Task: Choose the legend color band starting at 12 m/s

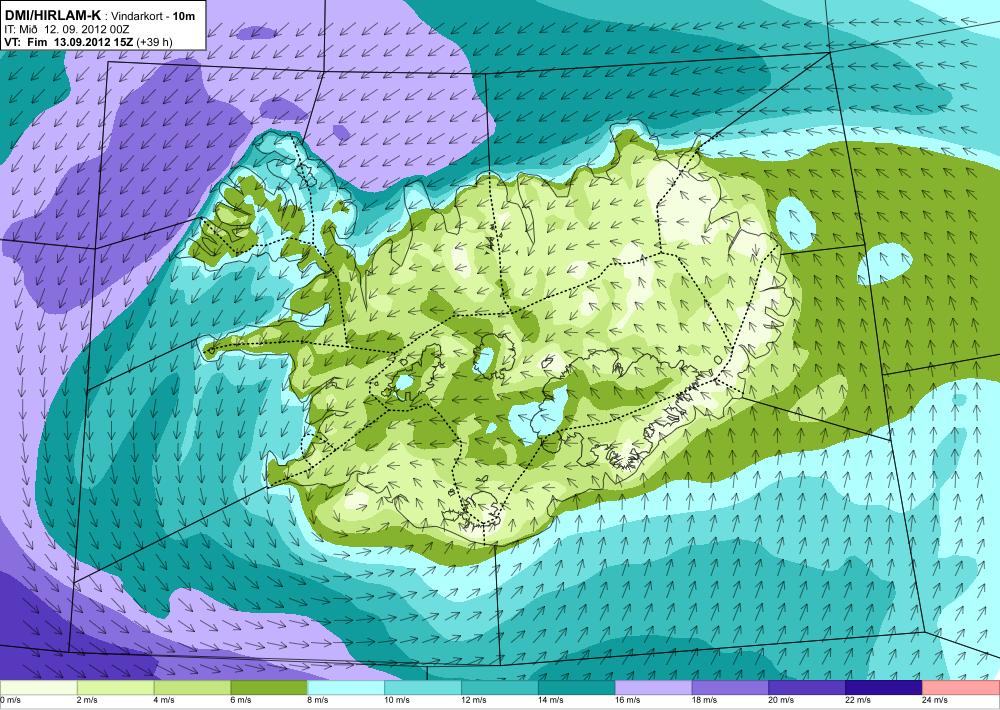Action: tap(499, 688)
